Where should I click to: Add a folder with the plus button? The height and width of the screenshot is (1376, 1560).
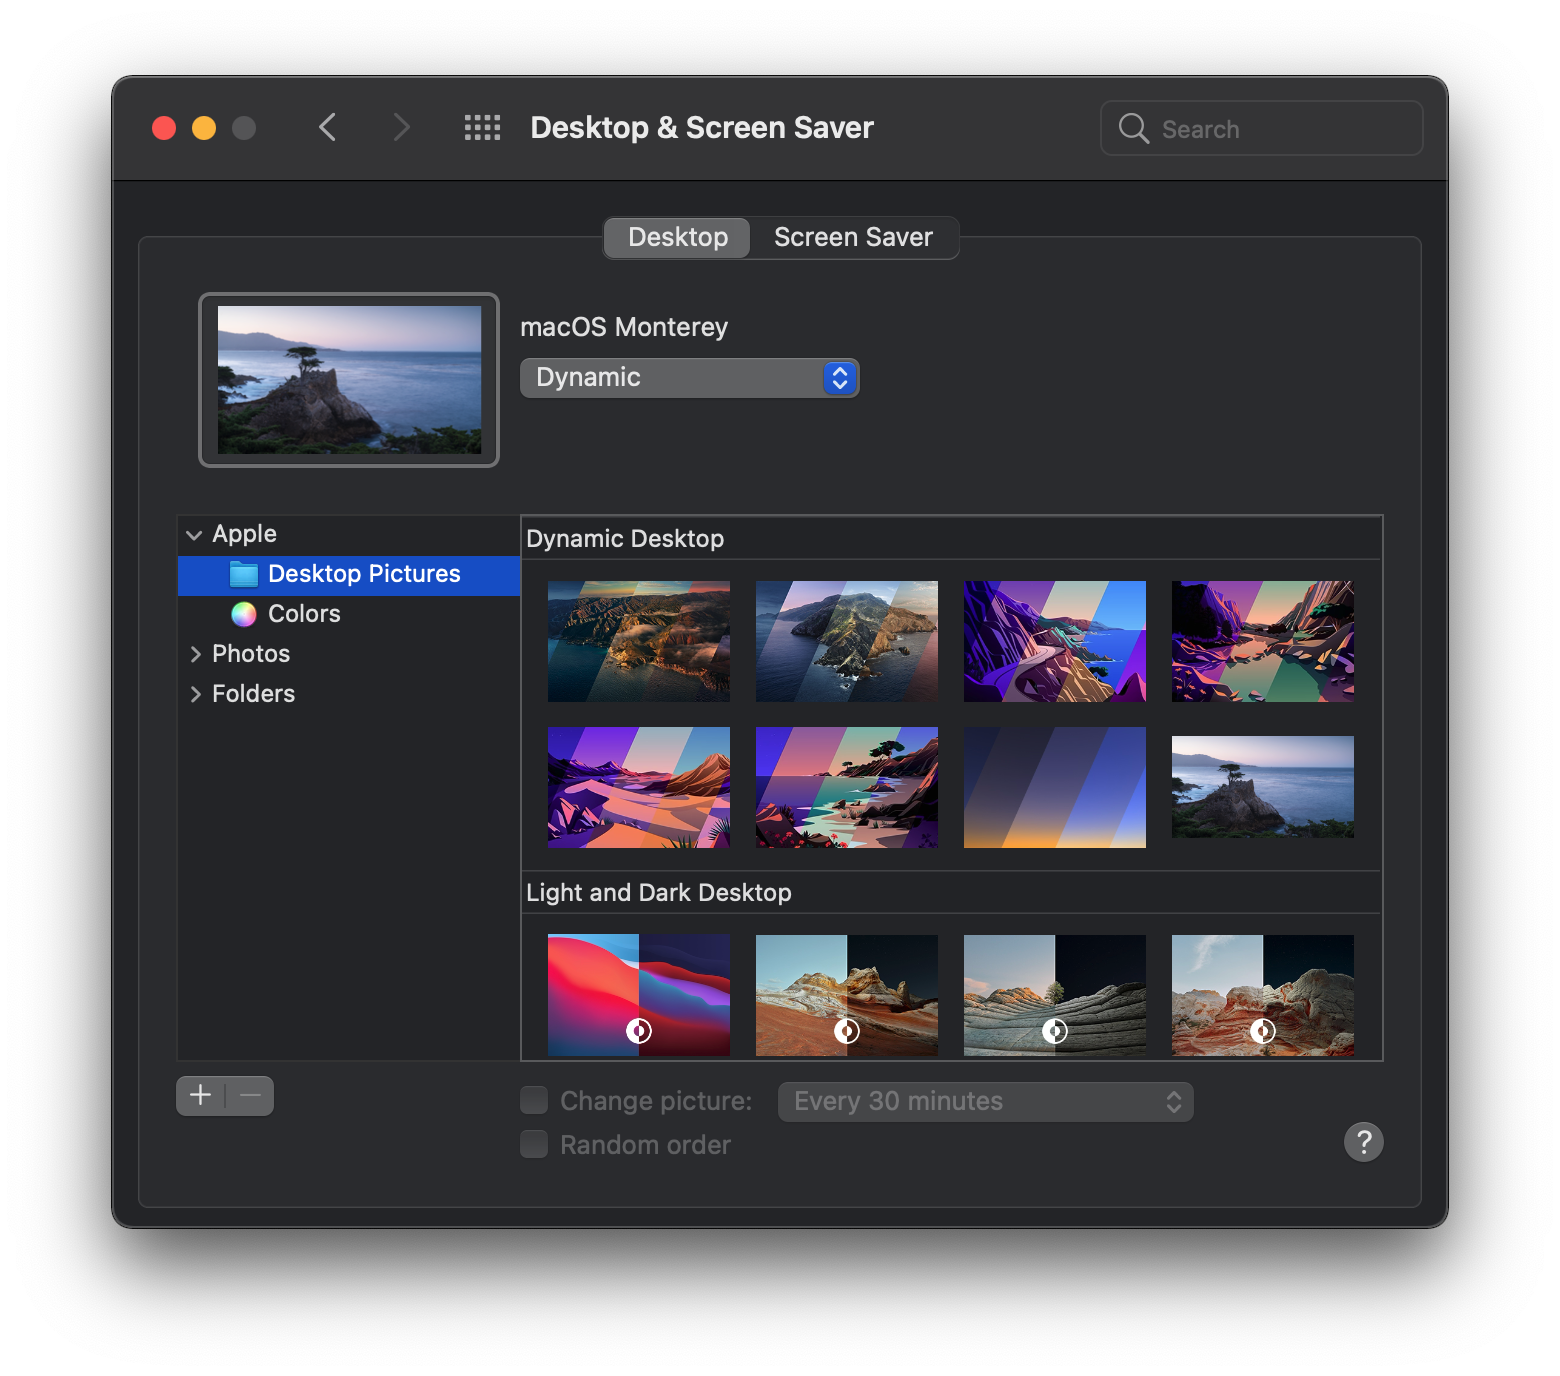tap(201, 1095)
